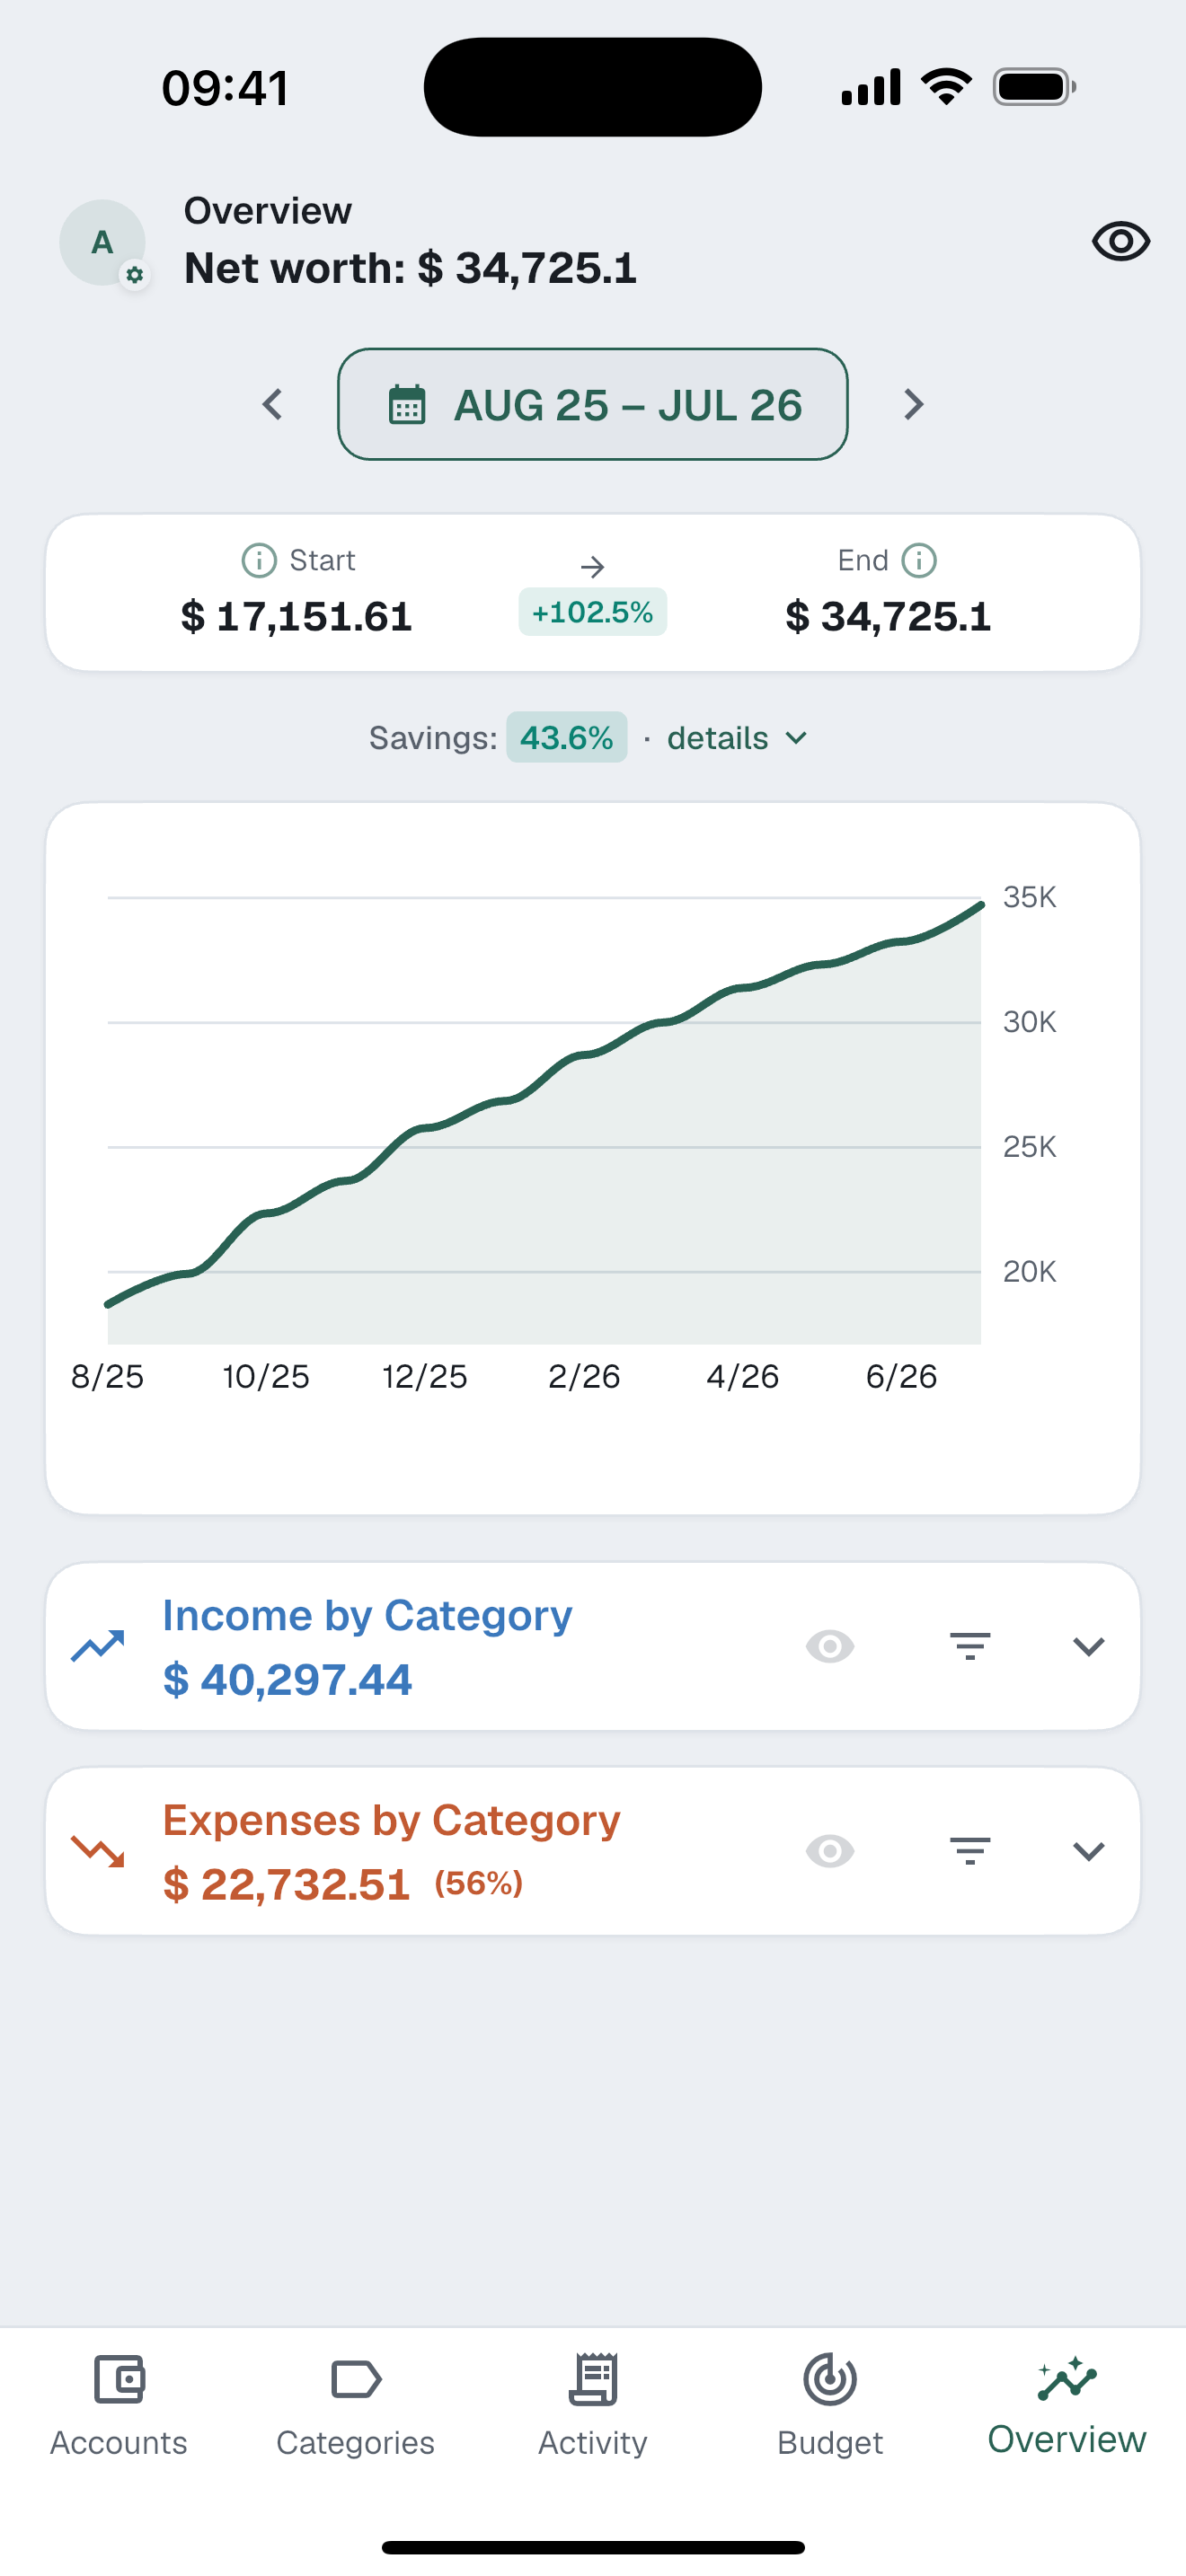Image resolution: width=1186 pixels, height=2576 pixels.
Task: Tap the Start value $ 17,151.61
Action: coord(297,616)
